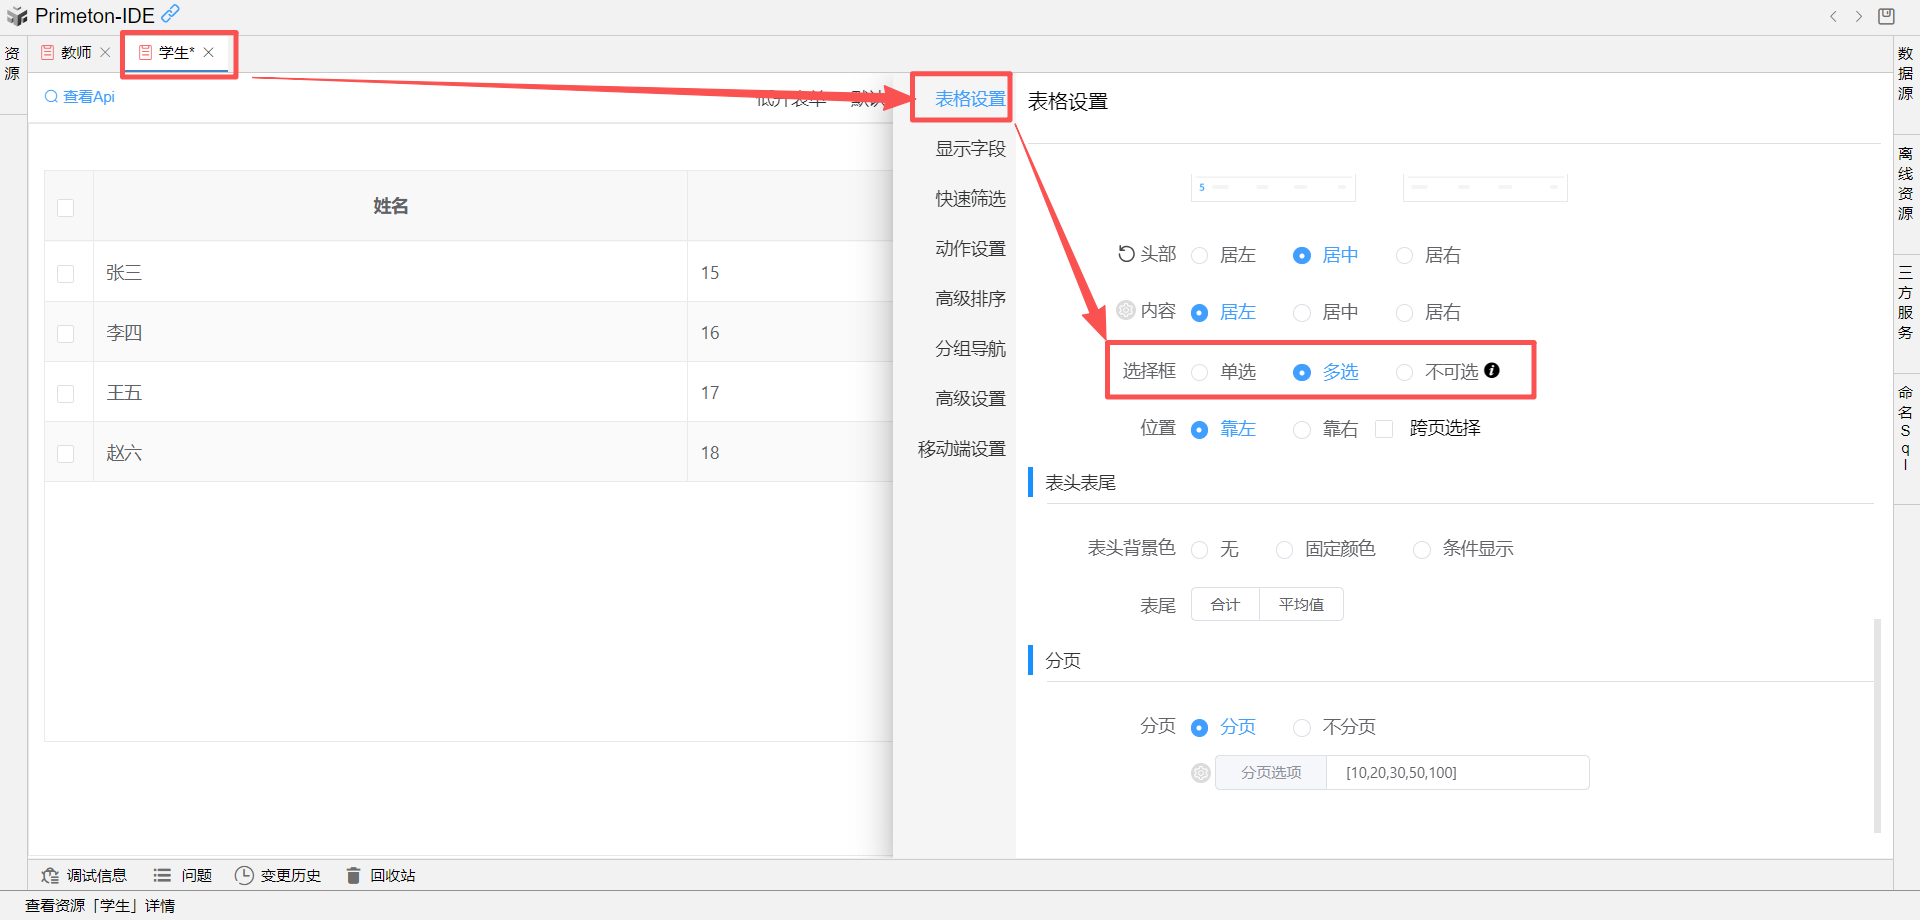
Task: Select 单选 radio for 选择框
Action: point(1200,373)
